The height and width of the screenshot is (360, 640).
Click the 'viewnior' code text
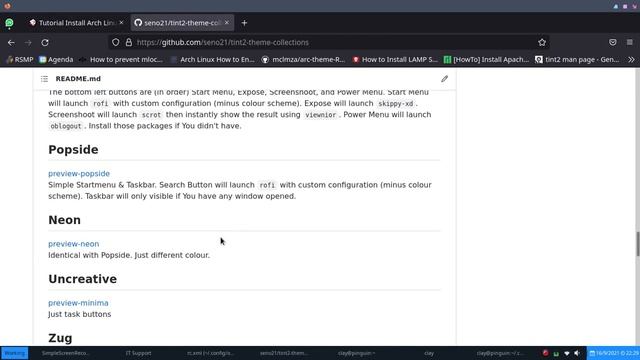point(320,115)
